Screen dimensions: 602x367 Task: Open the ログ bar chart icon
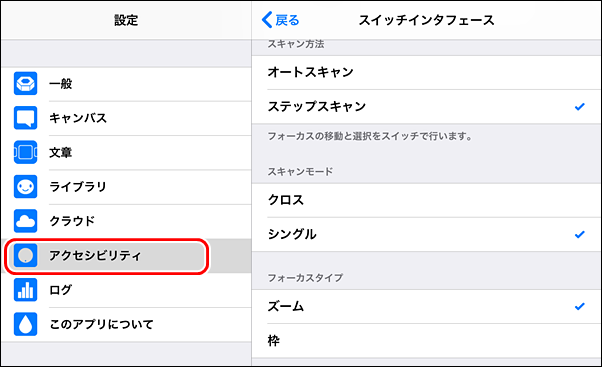(x=25, y=290)
